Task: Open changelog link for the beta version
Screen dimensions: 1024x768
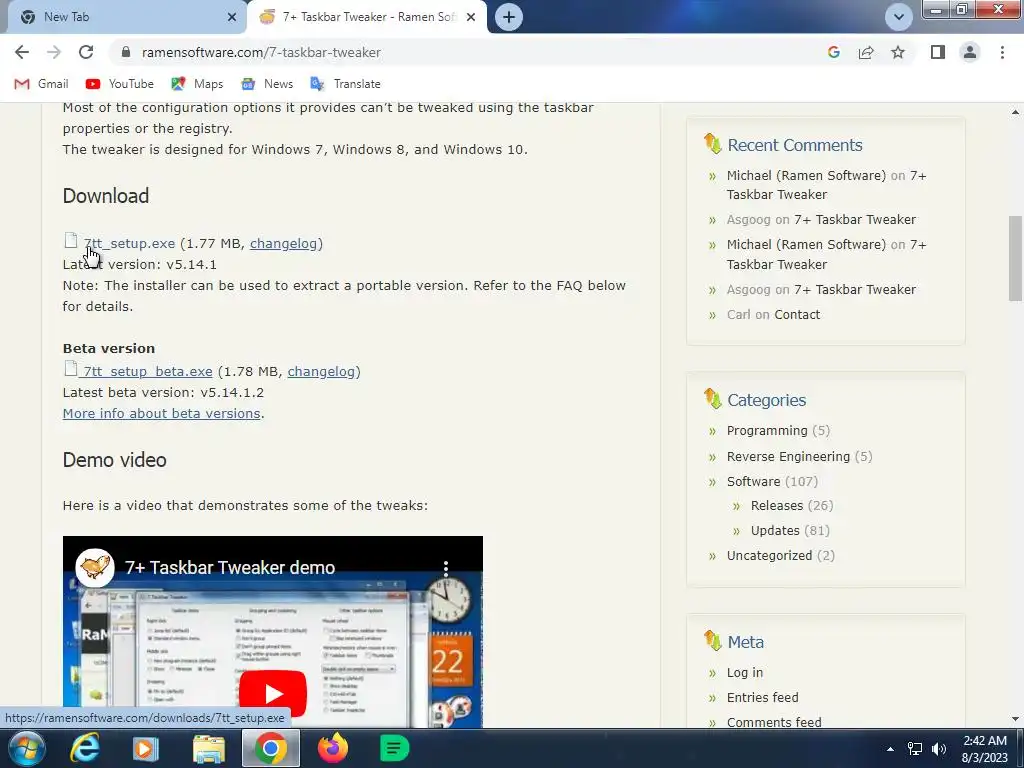Action: coord(321,371)
